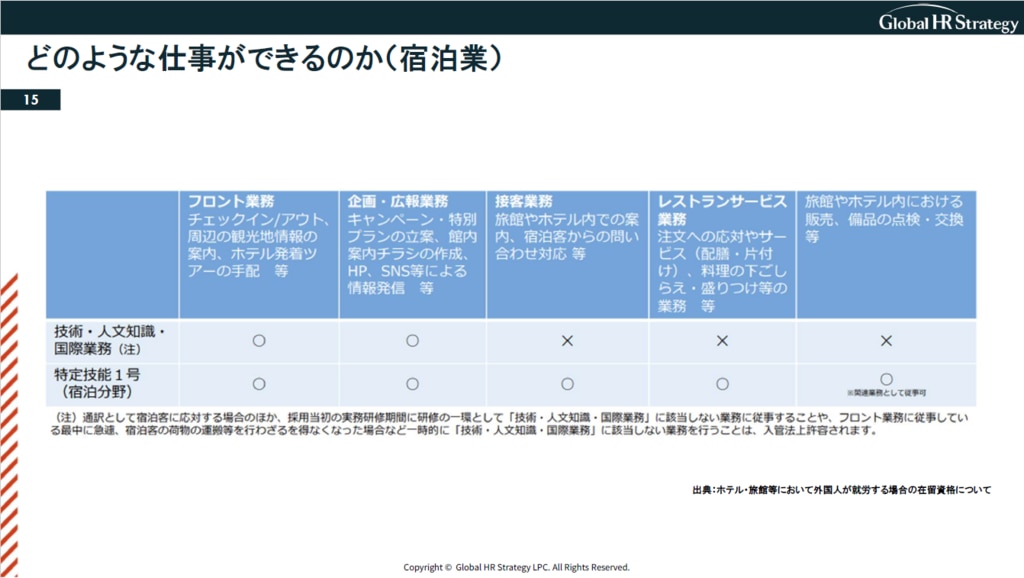Click the slide number 15 badge
The width and height of the screenshot is (1024, 578).
pyautogui.click(x=31, y=100)
